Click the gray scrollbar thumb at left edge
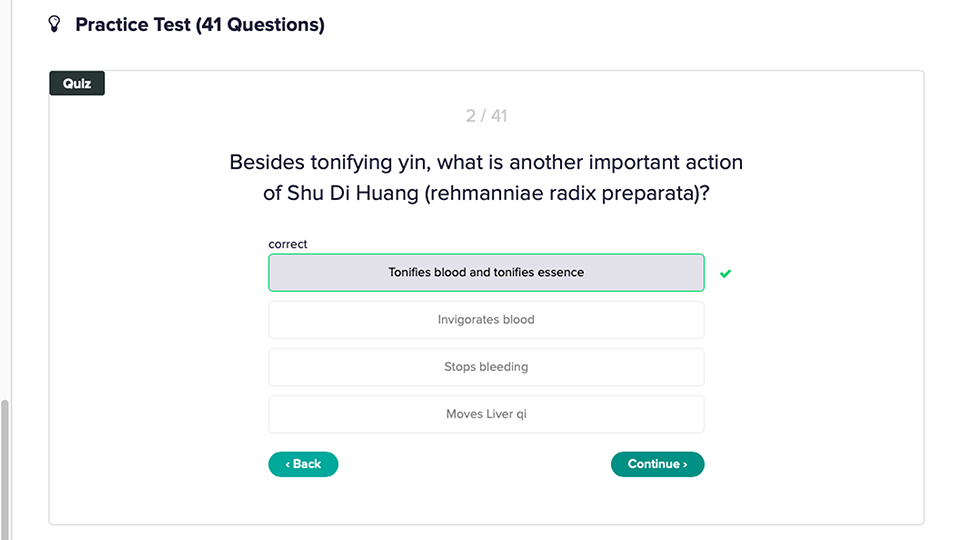 point(5,470)
